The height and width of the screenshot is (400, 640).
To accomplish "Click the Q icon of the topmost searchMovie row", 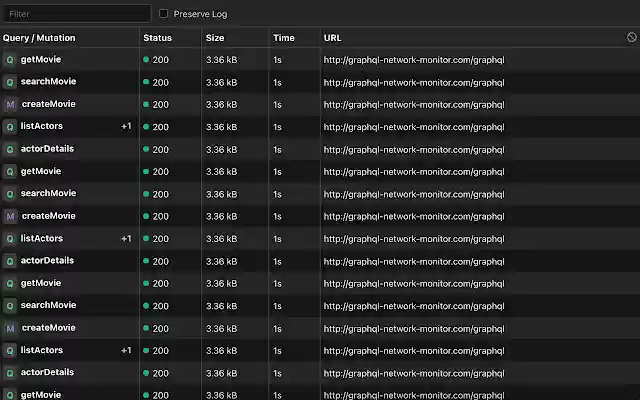I will (x=10, y=82).
